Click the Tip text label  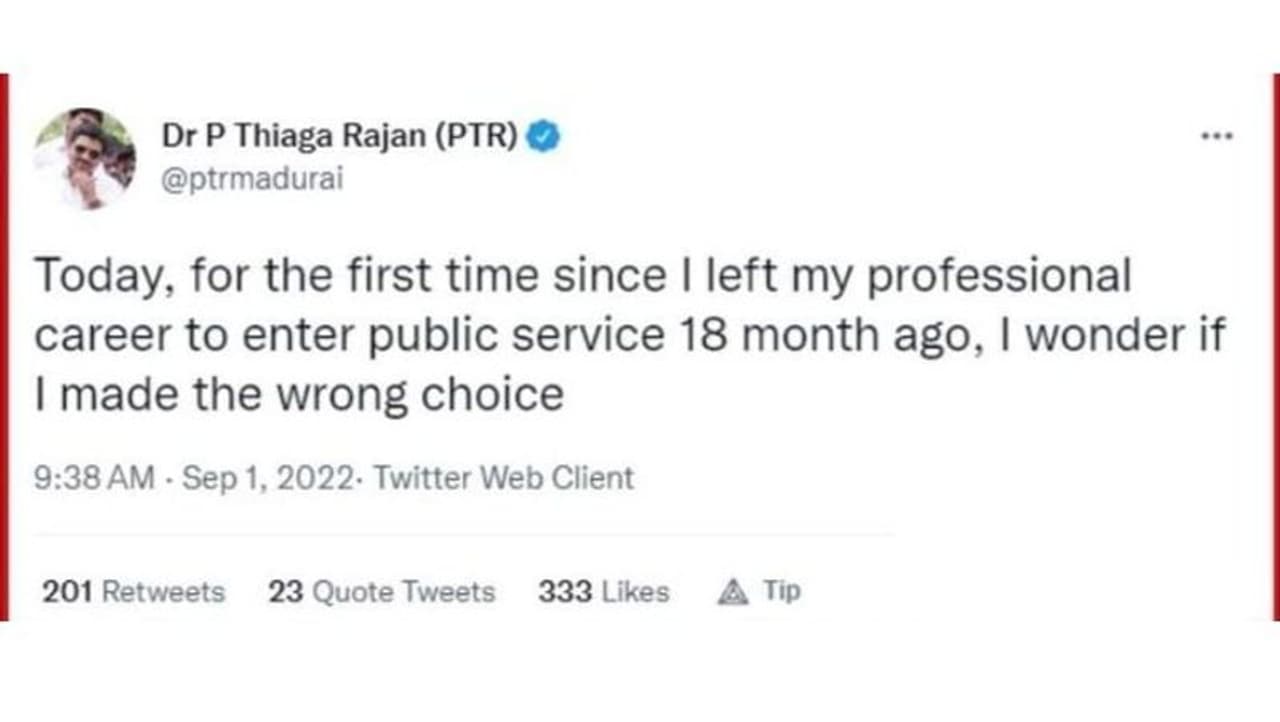[x=782, y=591]
